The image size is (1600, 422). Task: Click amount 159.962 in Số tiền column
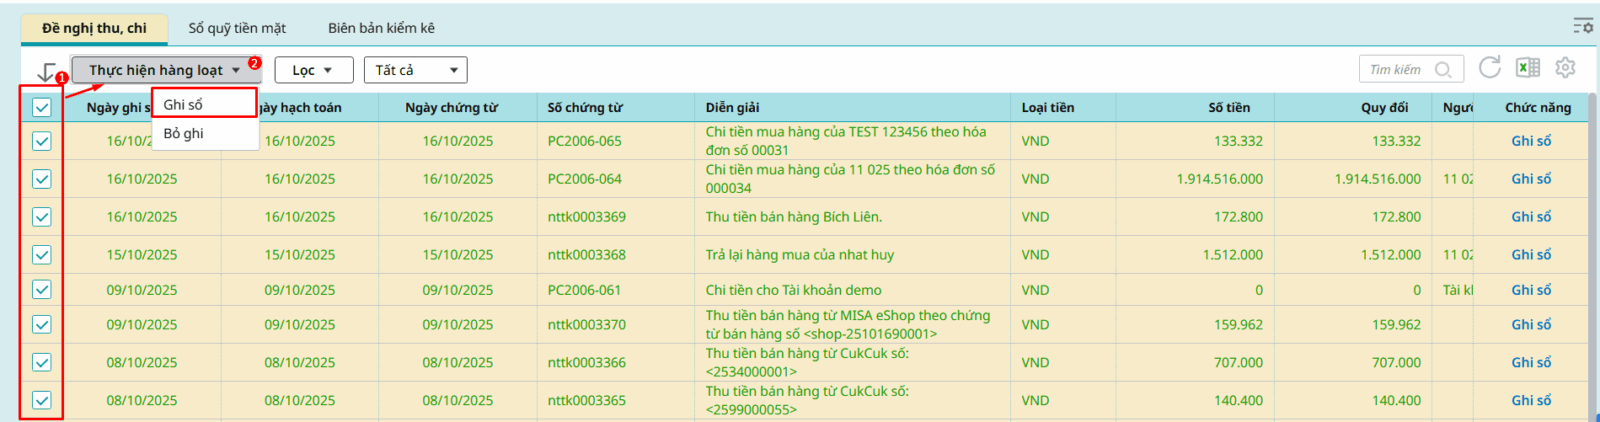click(x=1239, y=325)
